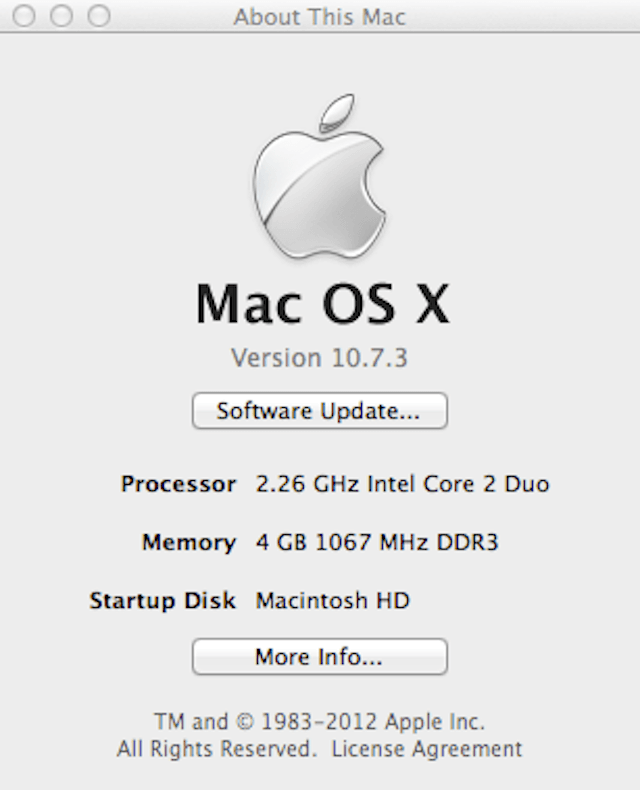The width and height of the screenshot is (640, 790).
Task: Click the About This Mac window title
Action: 319,17
